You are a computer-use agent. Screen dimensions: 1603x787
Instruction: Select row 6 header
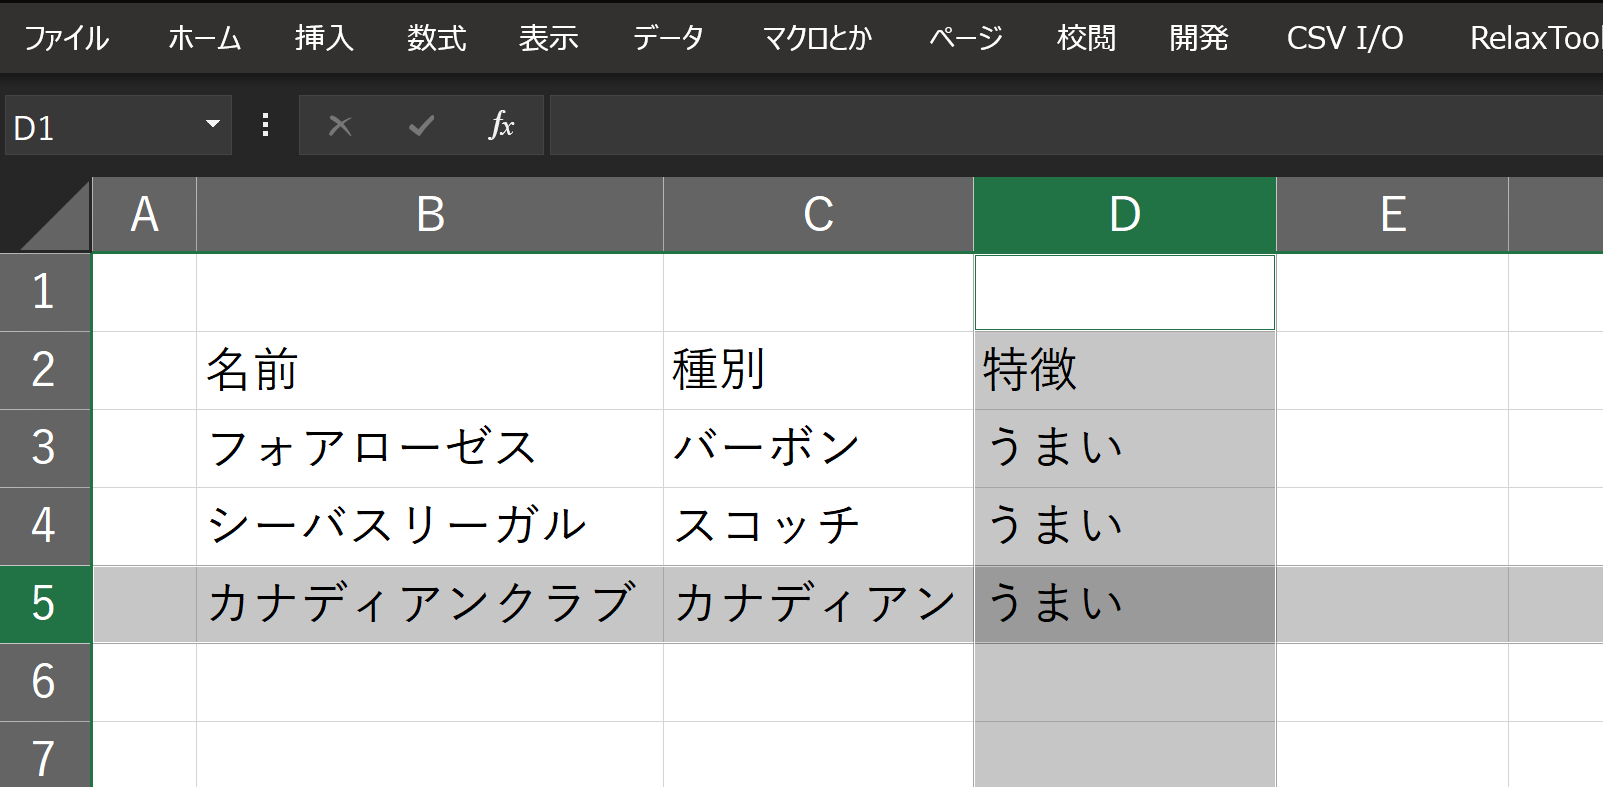(x=44, y=682)
